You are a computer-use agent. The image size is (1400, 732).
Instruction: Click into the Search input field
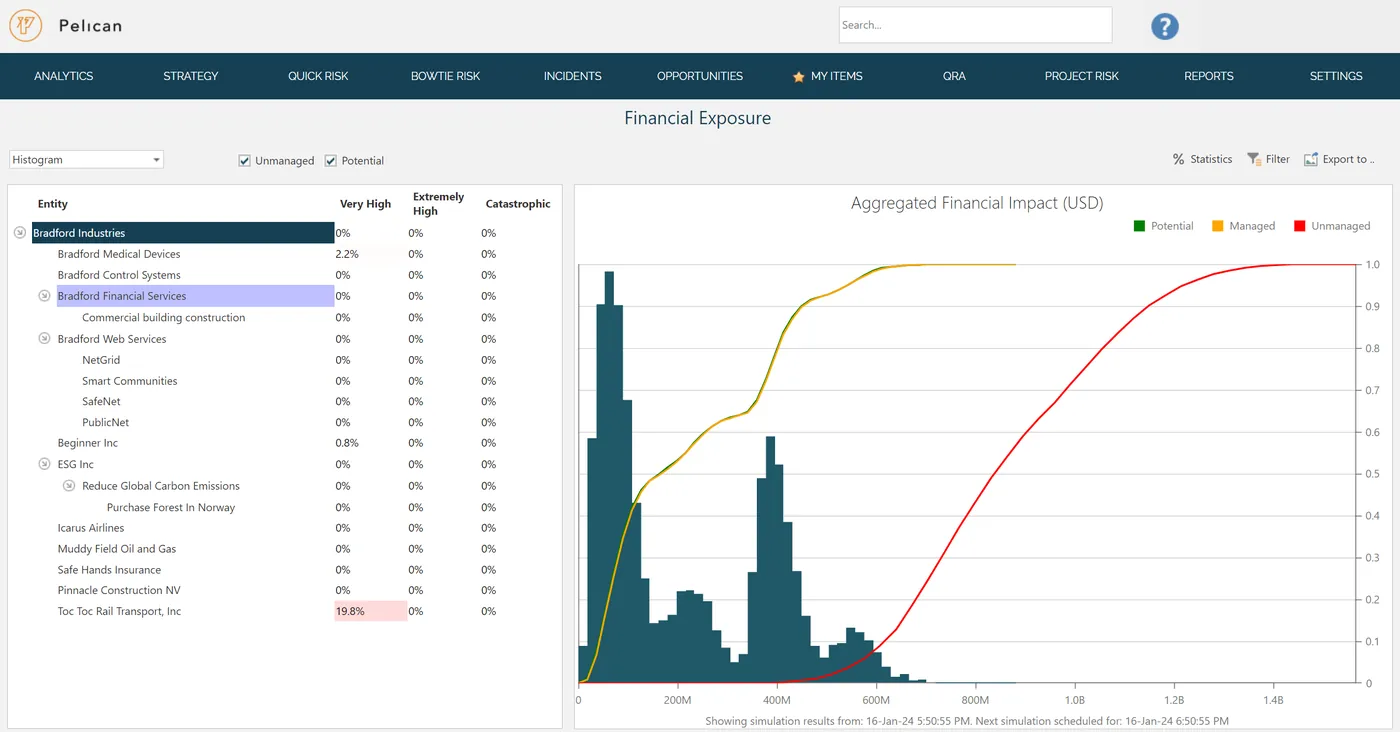point(975,25)
